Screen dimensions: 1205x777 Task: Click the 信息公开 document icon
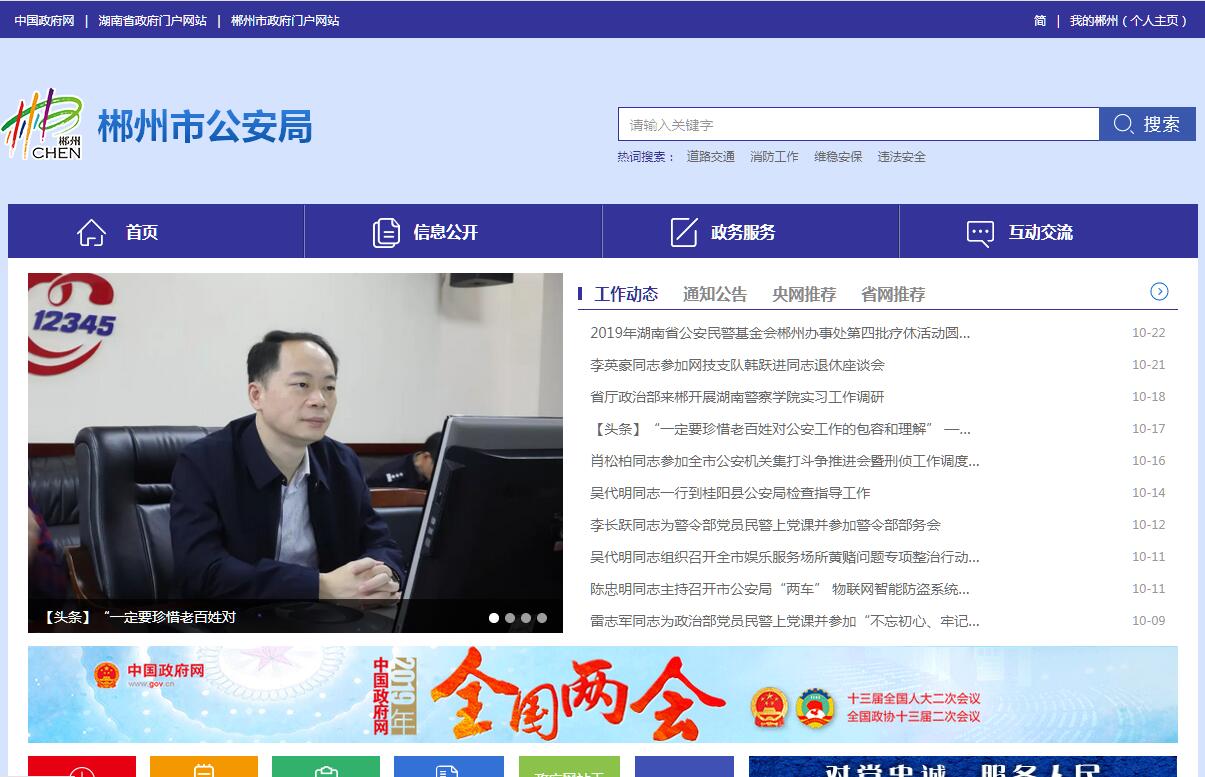[x=386, y=232]
